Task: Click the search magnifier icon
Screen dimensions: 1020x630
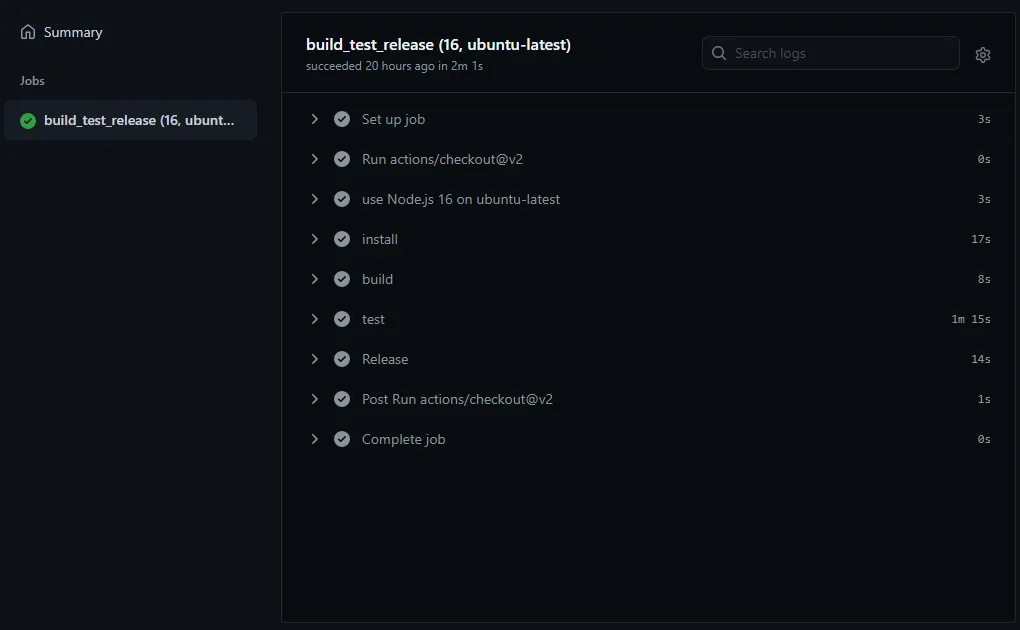Action: [718, 53]
